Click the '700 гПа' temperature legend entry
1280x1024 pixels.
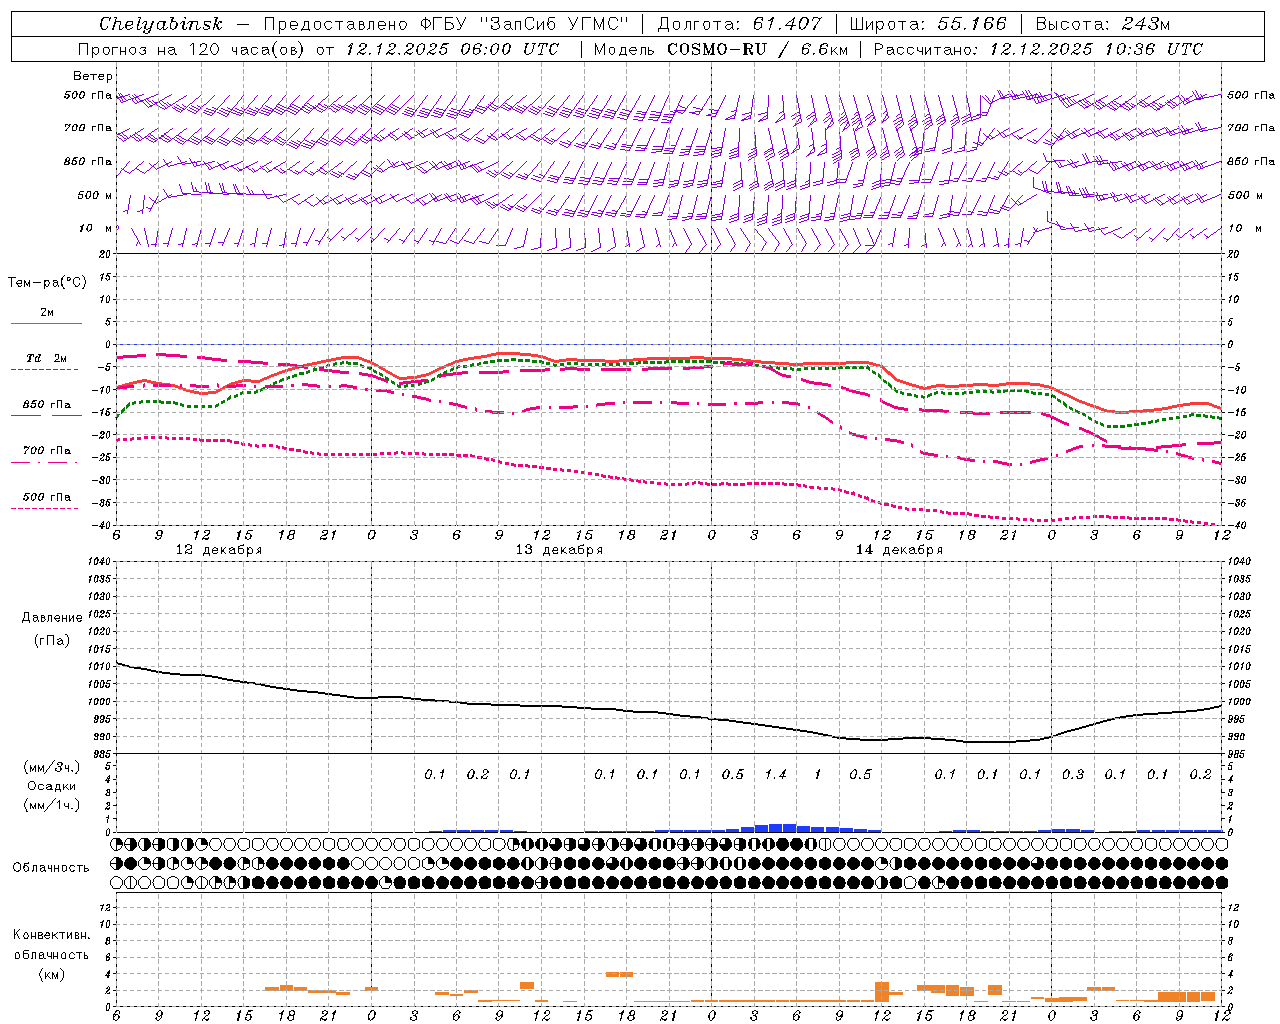click(47, 451)
